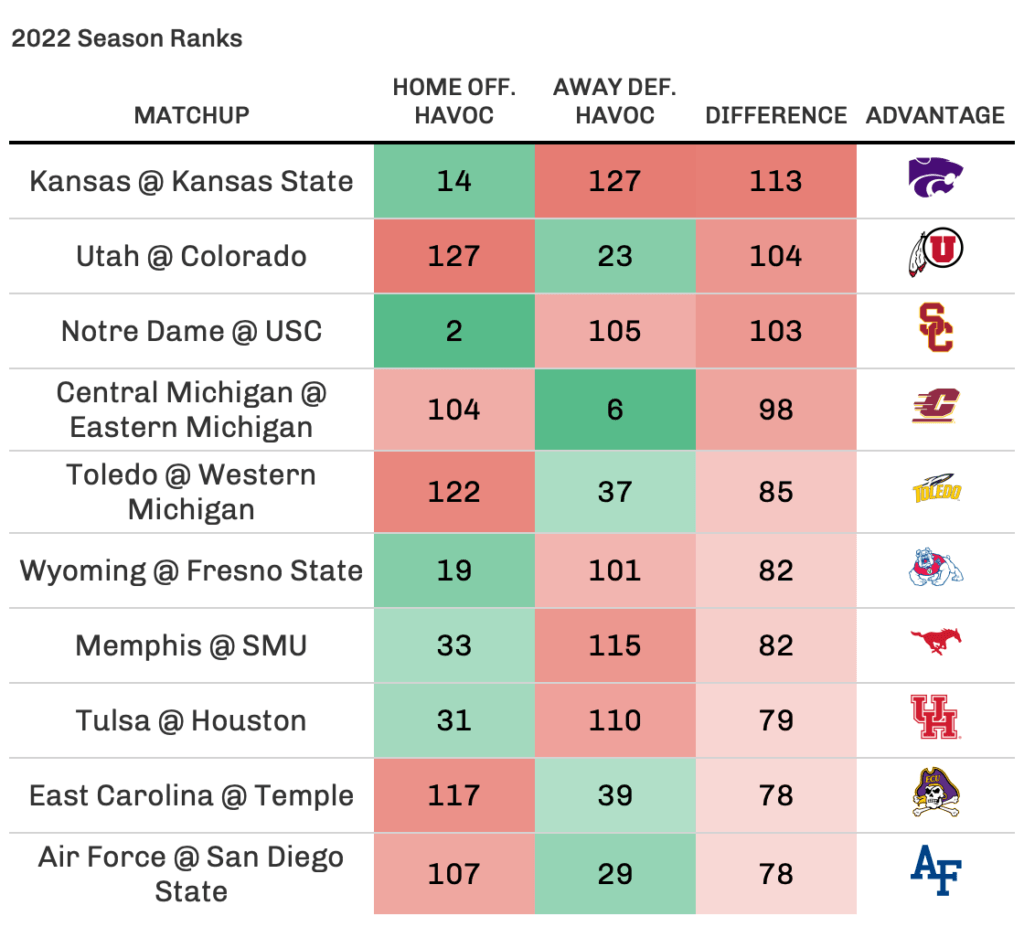Image resolution: width=1024 pixels, height=927 pixels.
Task: Click the Central Michigan logo
Action: click(x=935, y=408)
